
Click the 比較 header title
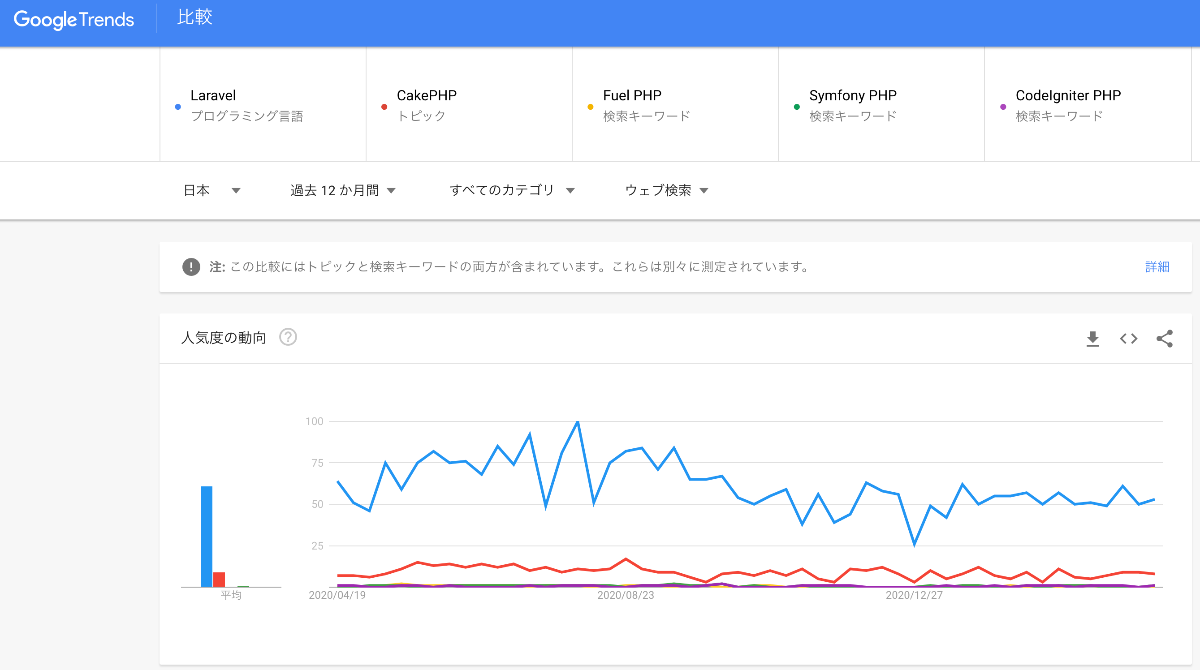pos(195,18)
